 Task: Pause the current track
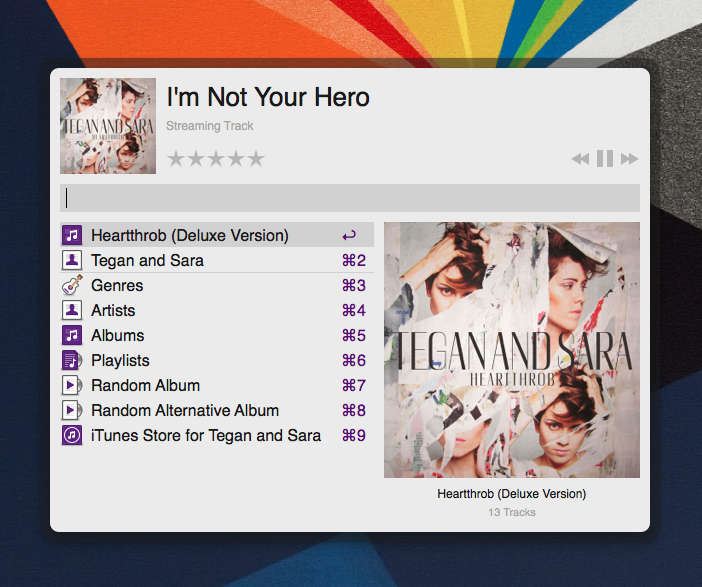point(605,159)
